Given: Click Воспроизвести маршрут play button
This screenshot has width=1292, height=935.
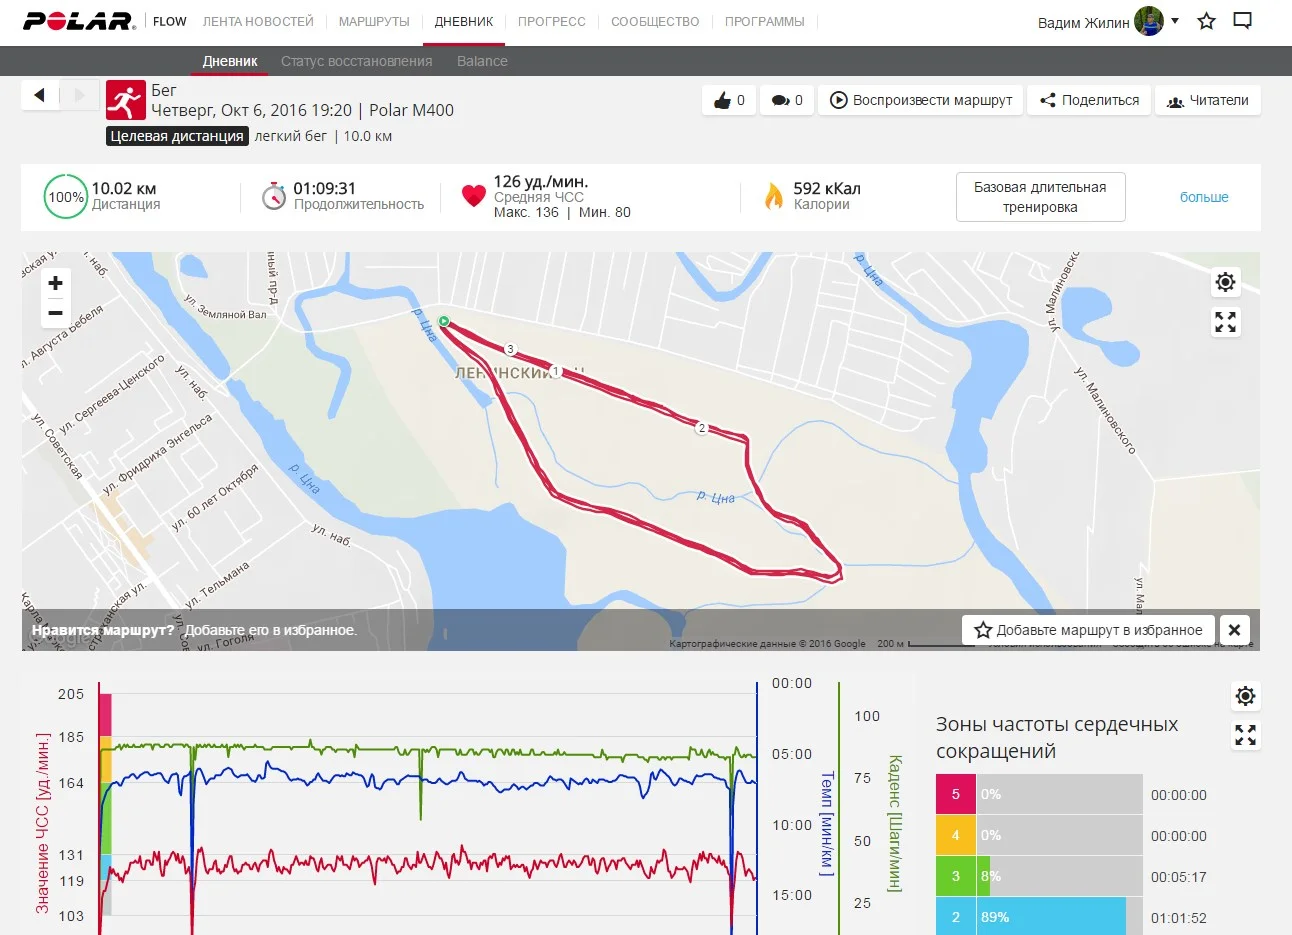Looking at the screenshot, I should (x=921, y=100).
